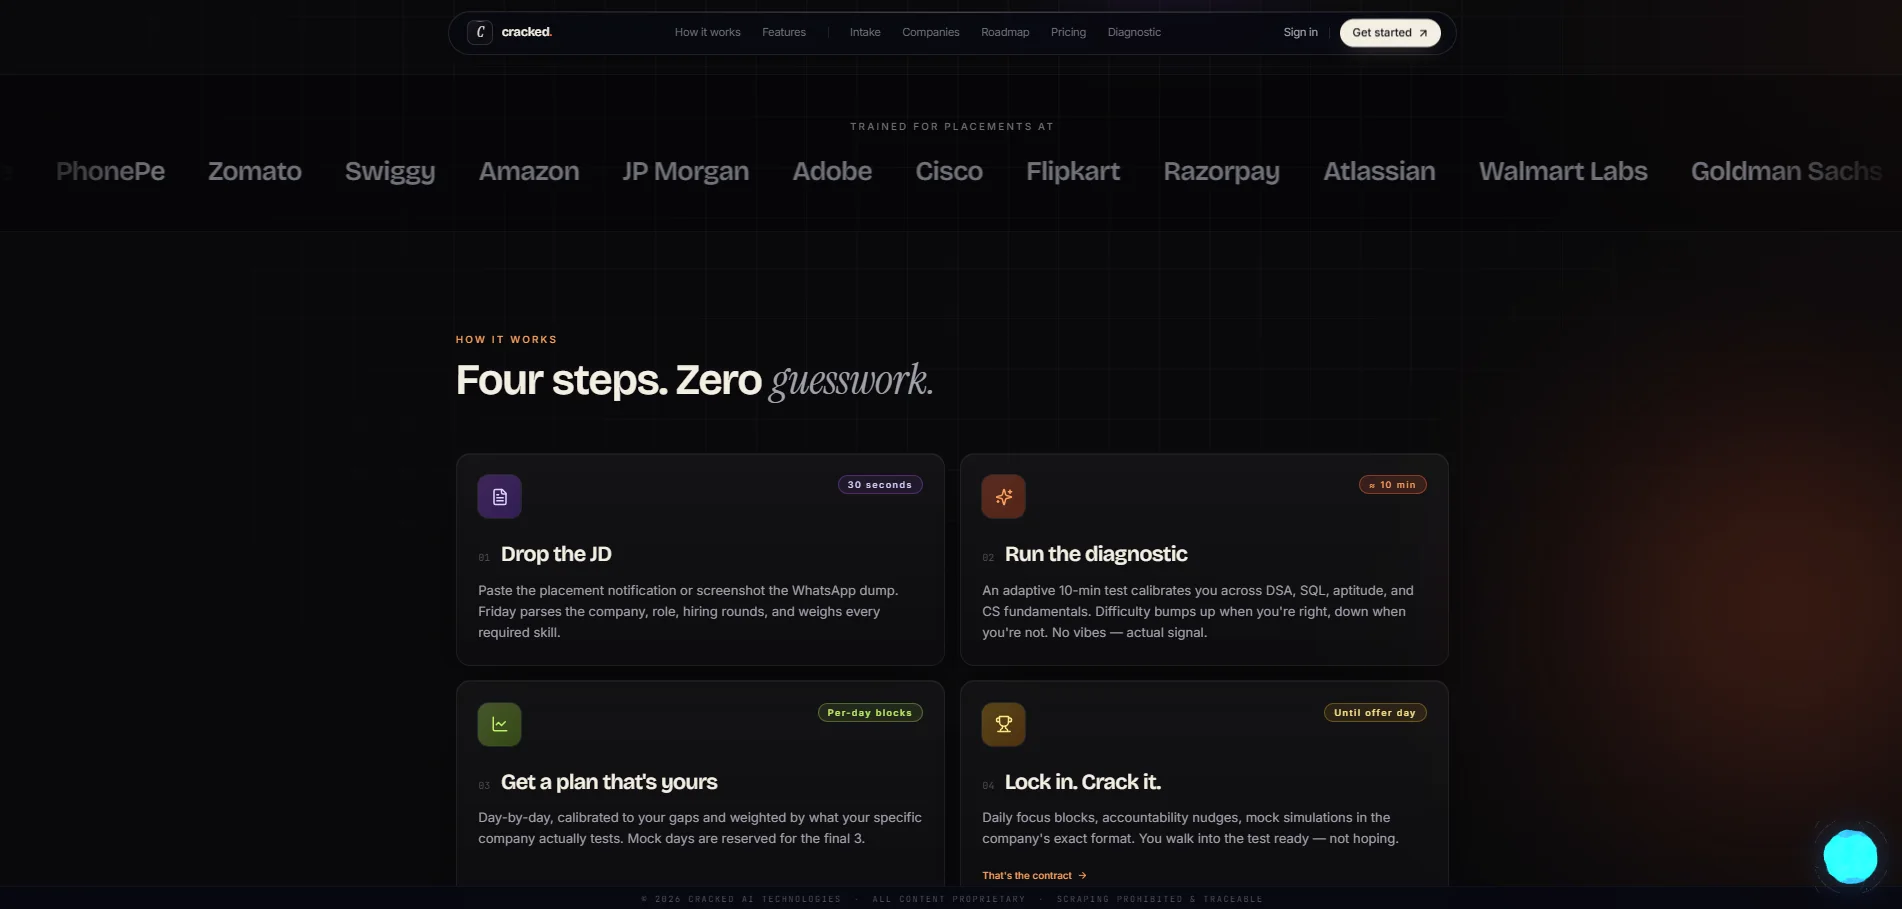Screen dimensions: 1902x909
Task: Click the Zomato company name
Action: coord(255,171)
